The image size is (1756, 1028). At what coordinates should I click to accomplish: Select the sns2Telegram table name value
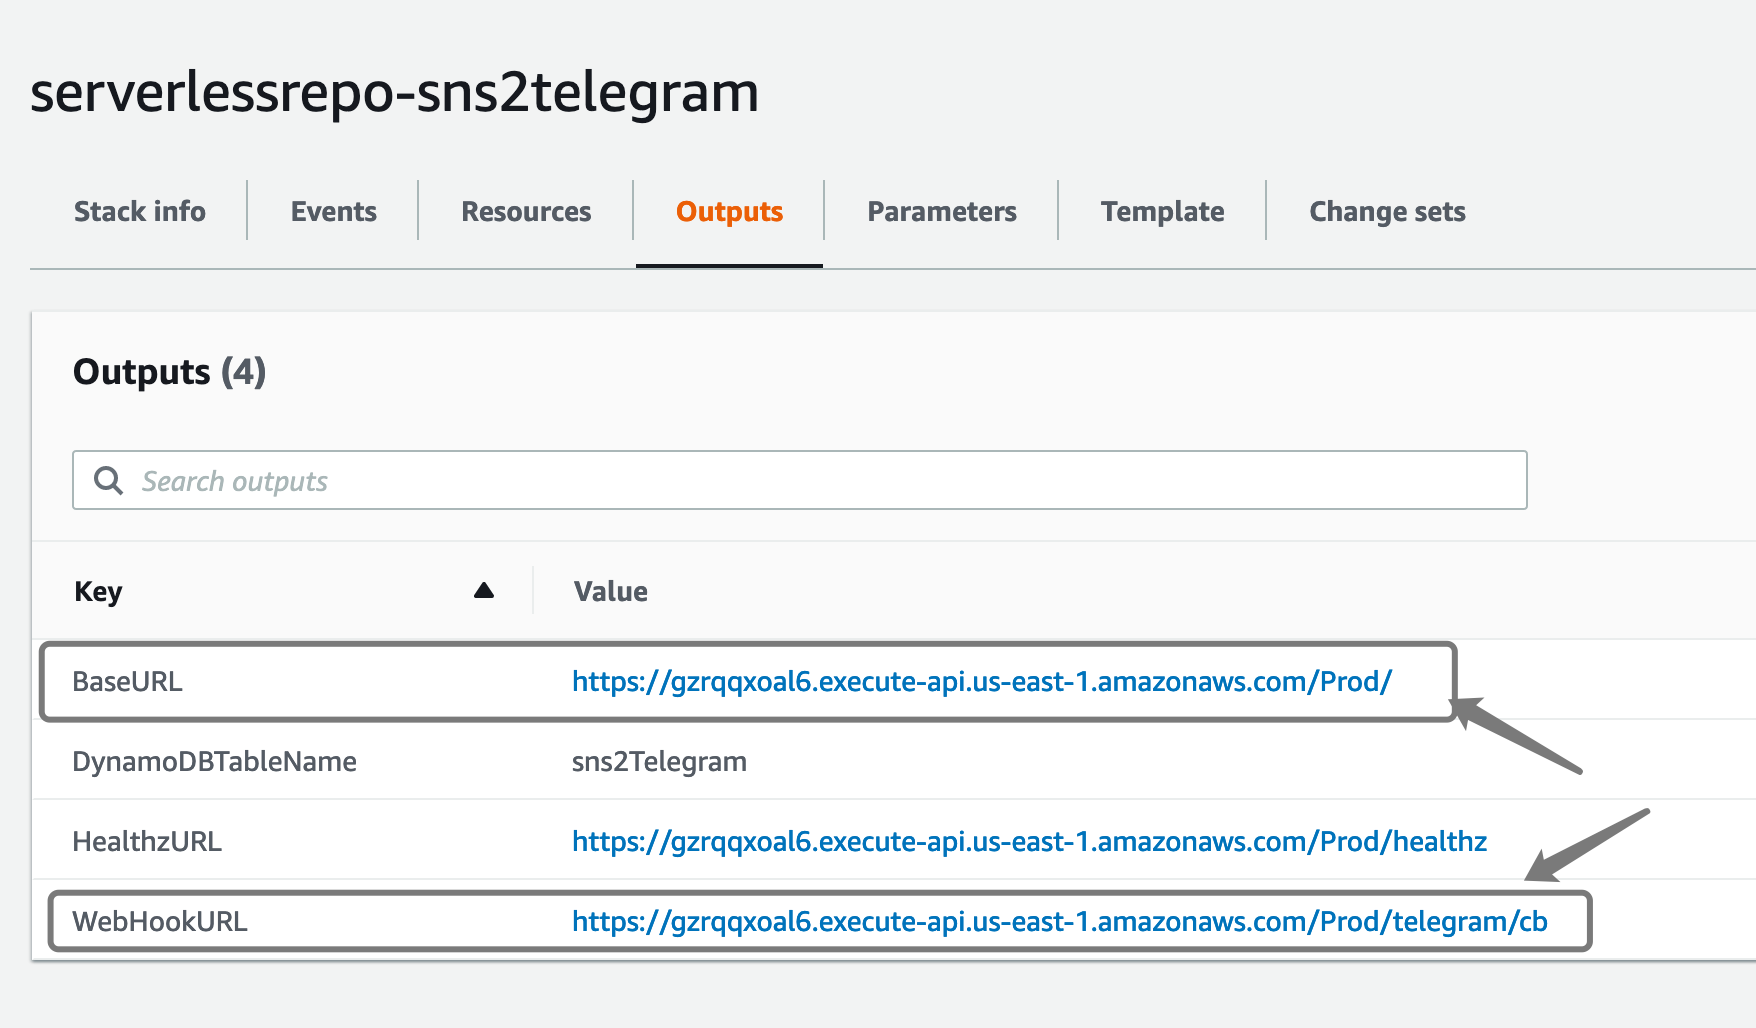(659, 762)
